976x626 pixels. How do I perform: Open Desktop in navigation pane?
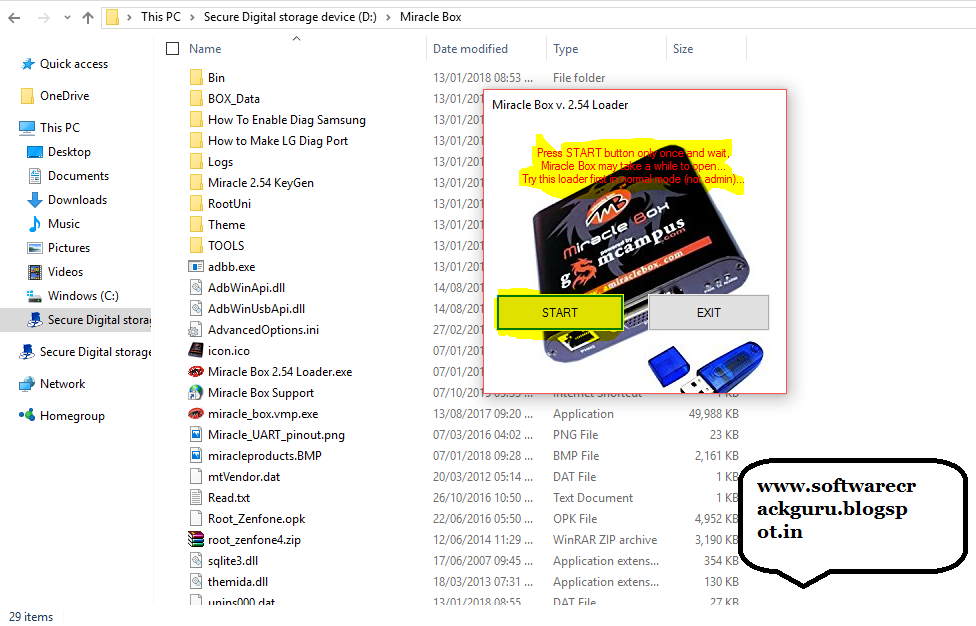point(59,152)
